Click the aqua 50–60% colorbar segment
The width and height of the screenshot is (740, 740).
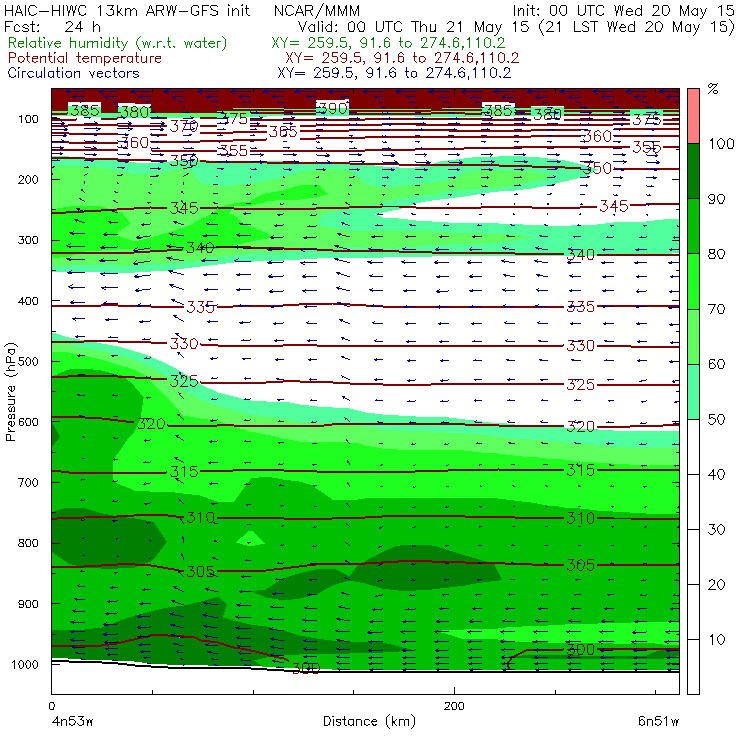[693, 391]
